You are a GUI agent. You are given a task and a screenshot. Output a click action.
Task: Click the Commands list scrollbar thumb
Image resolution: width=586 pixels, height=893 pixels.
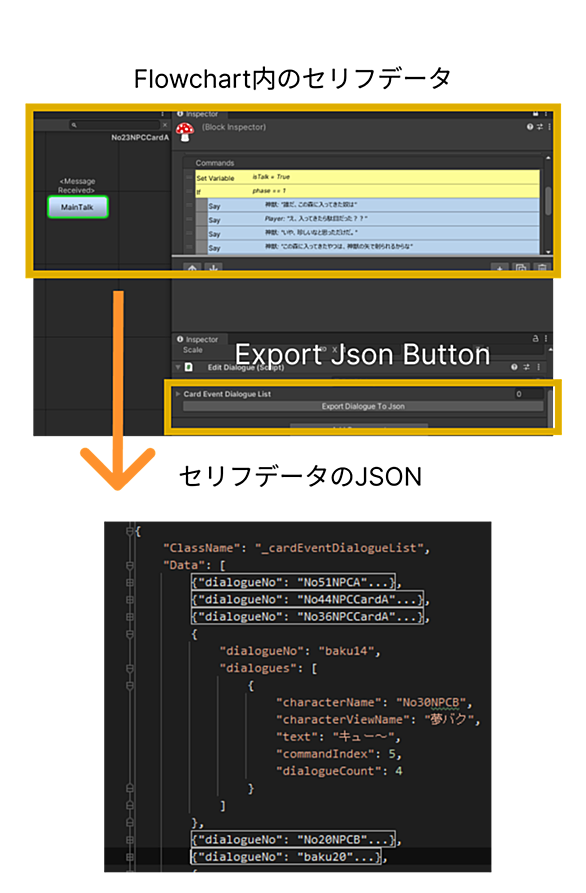tap(548, 200)
